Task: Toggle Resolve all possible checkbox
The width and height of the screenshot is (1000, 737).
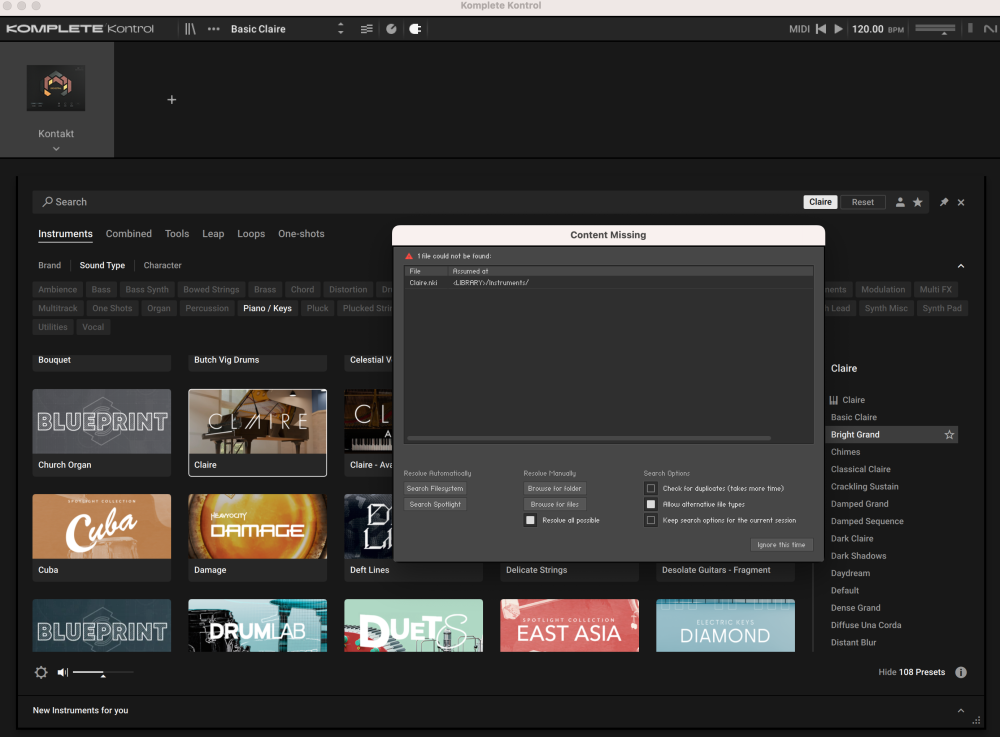Action: [x=530, y=520]
